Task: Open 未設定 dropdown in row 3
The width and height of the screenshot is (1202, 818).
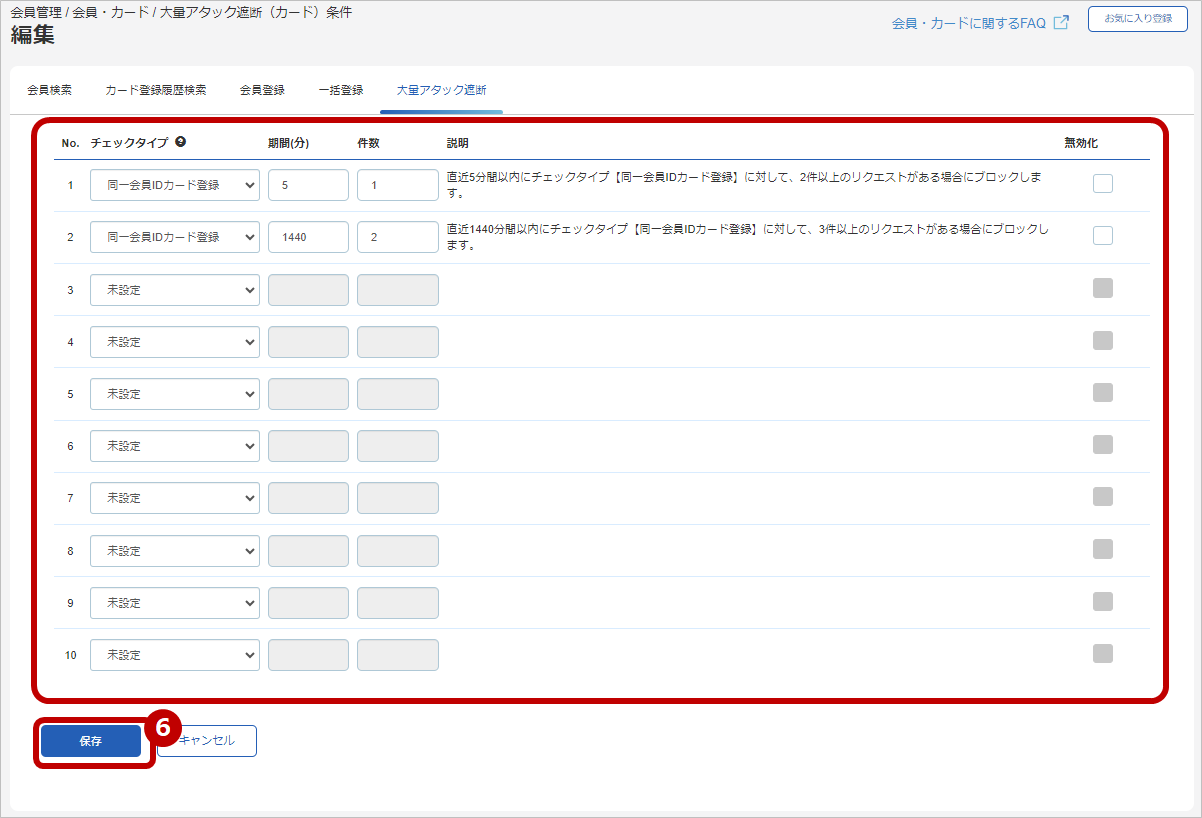Action: (175, 290)
